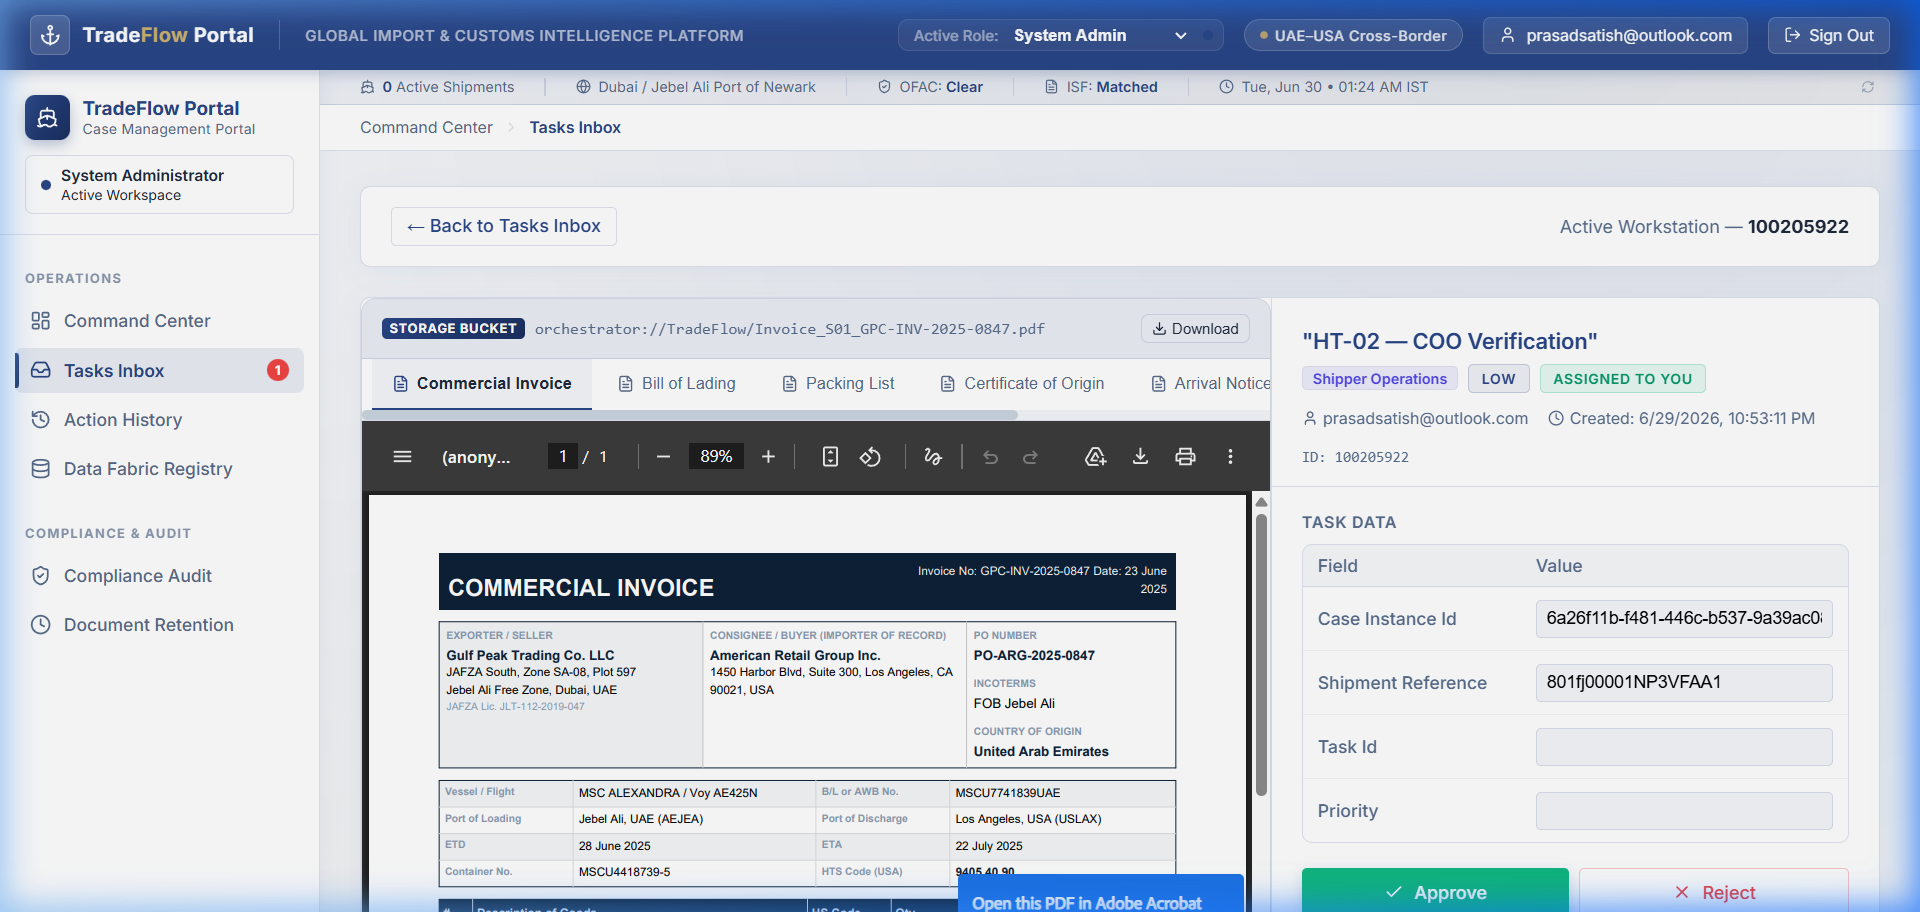The height and width of the screenshot is (912, 1920).
Task: Download PDF from viewer toolbar
Action: (1140, 457)
